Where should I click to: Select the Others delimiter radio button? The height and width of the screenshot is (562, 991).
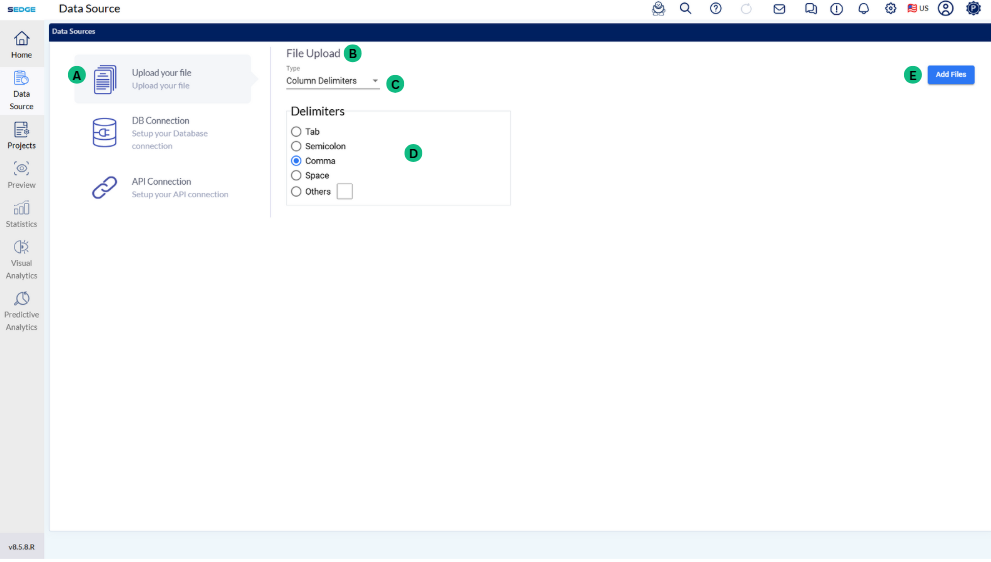[x=296, y=192]
